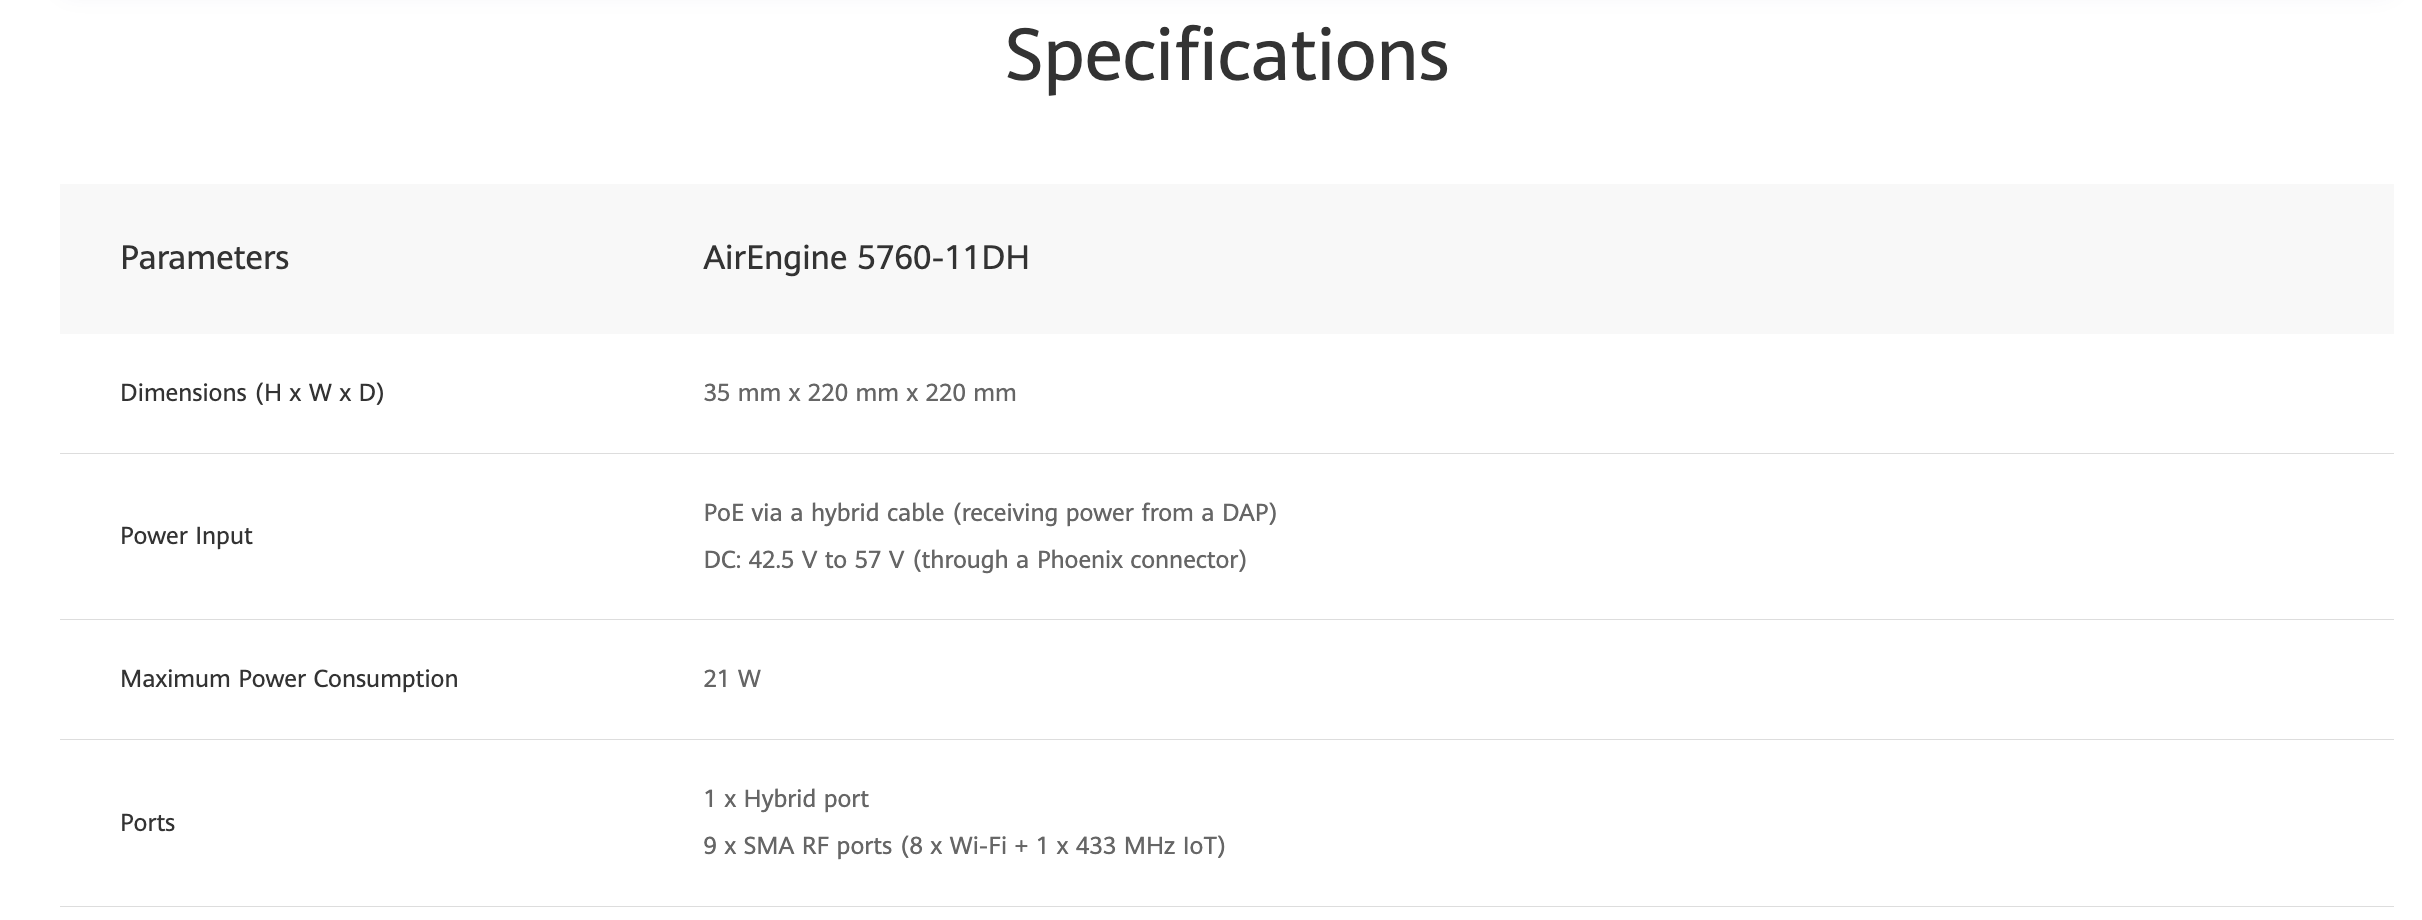Click the Maximum Power Consumption label
Screen dimensions: 2422x920
click(289, 679)
